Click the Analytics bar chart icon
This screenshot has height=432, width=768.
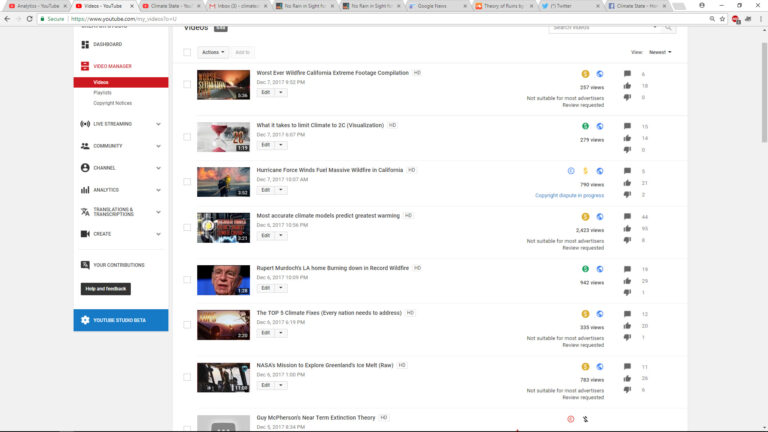coord(85,189)
